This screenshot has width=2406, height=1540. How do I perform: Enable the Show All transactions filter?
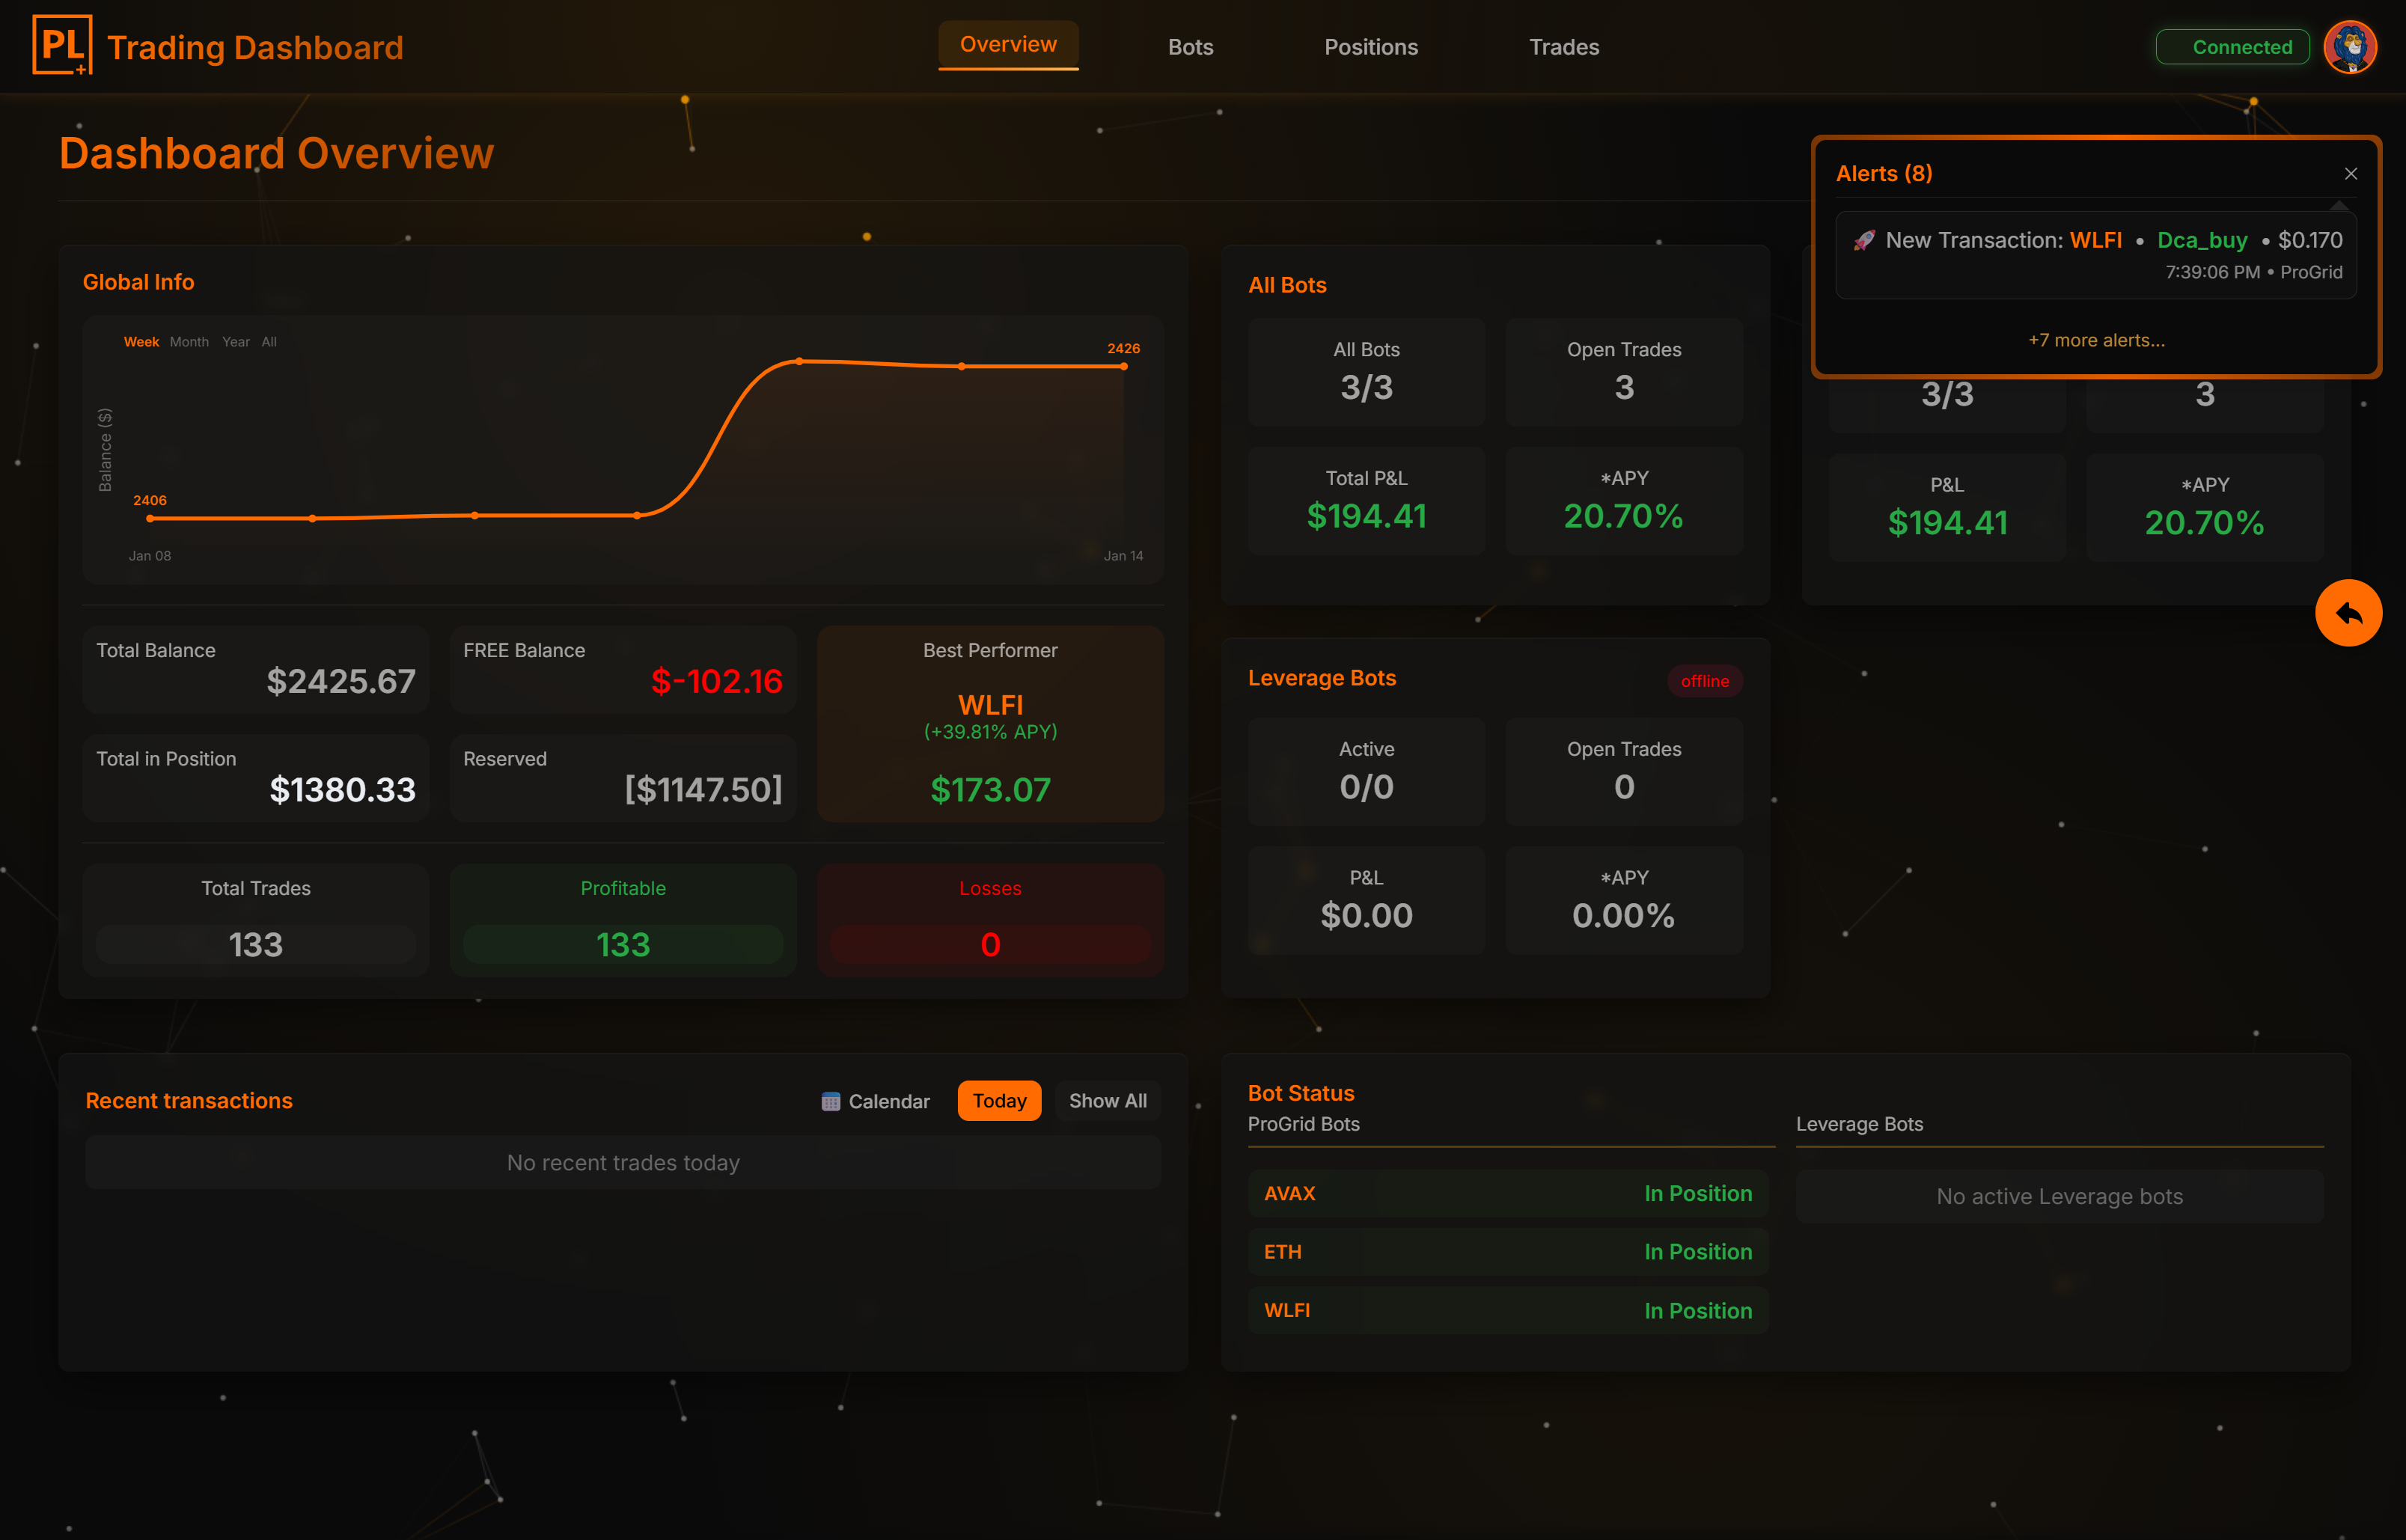point(1107,1100)
